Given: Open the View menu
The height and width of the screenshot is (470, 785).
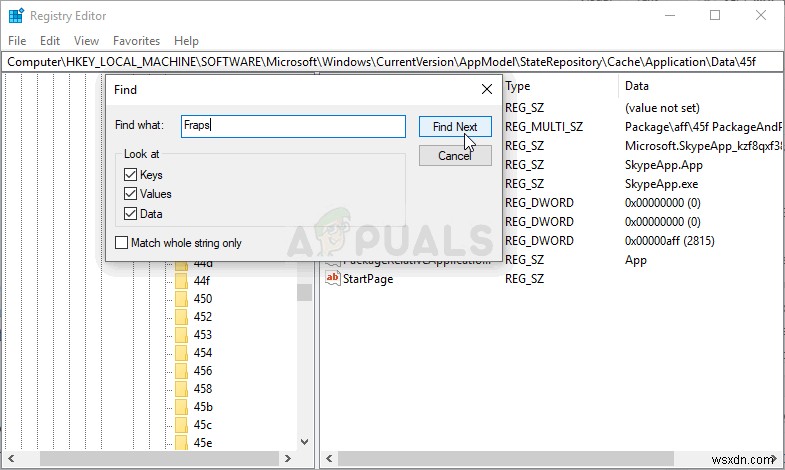Looking at the screenshot, I should 86,41.
